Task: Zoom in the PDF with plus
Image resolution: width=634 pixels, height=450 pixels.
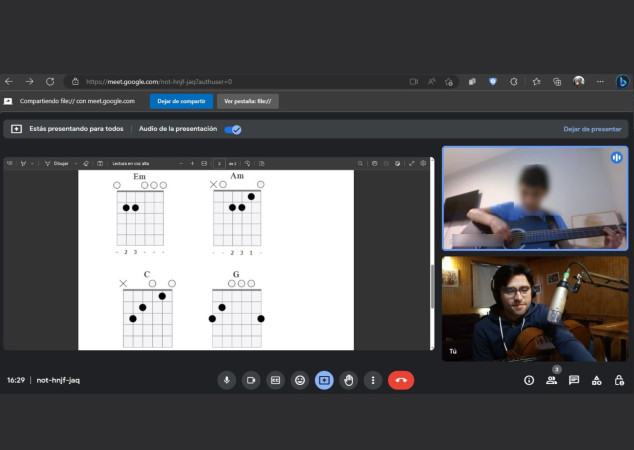Action: [x=192, y=163]
